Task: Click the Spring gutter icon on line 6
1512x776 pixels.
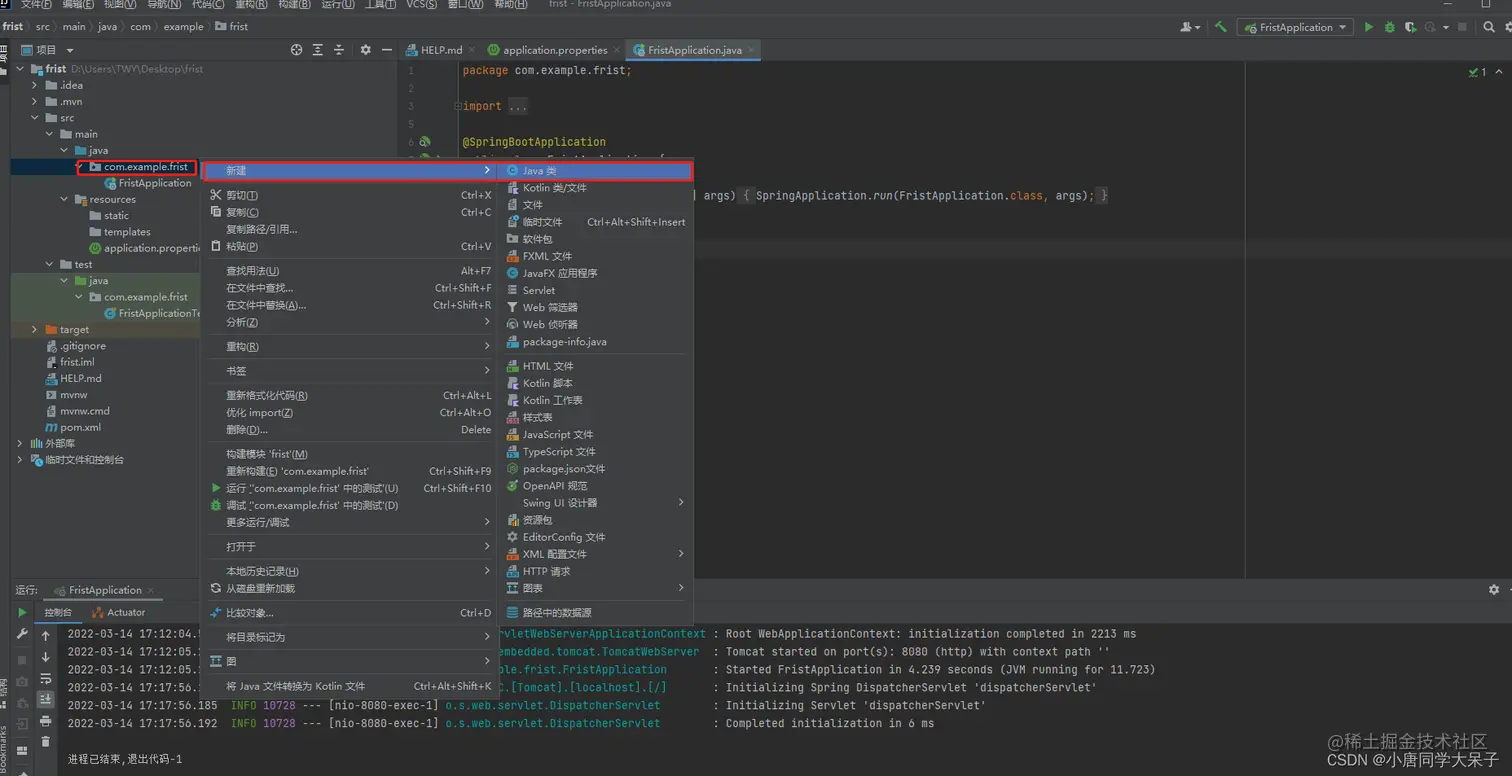Action: (425, 142)
